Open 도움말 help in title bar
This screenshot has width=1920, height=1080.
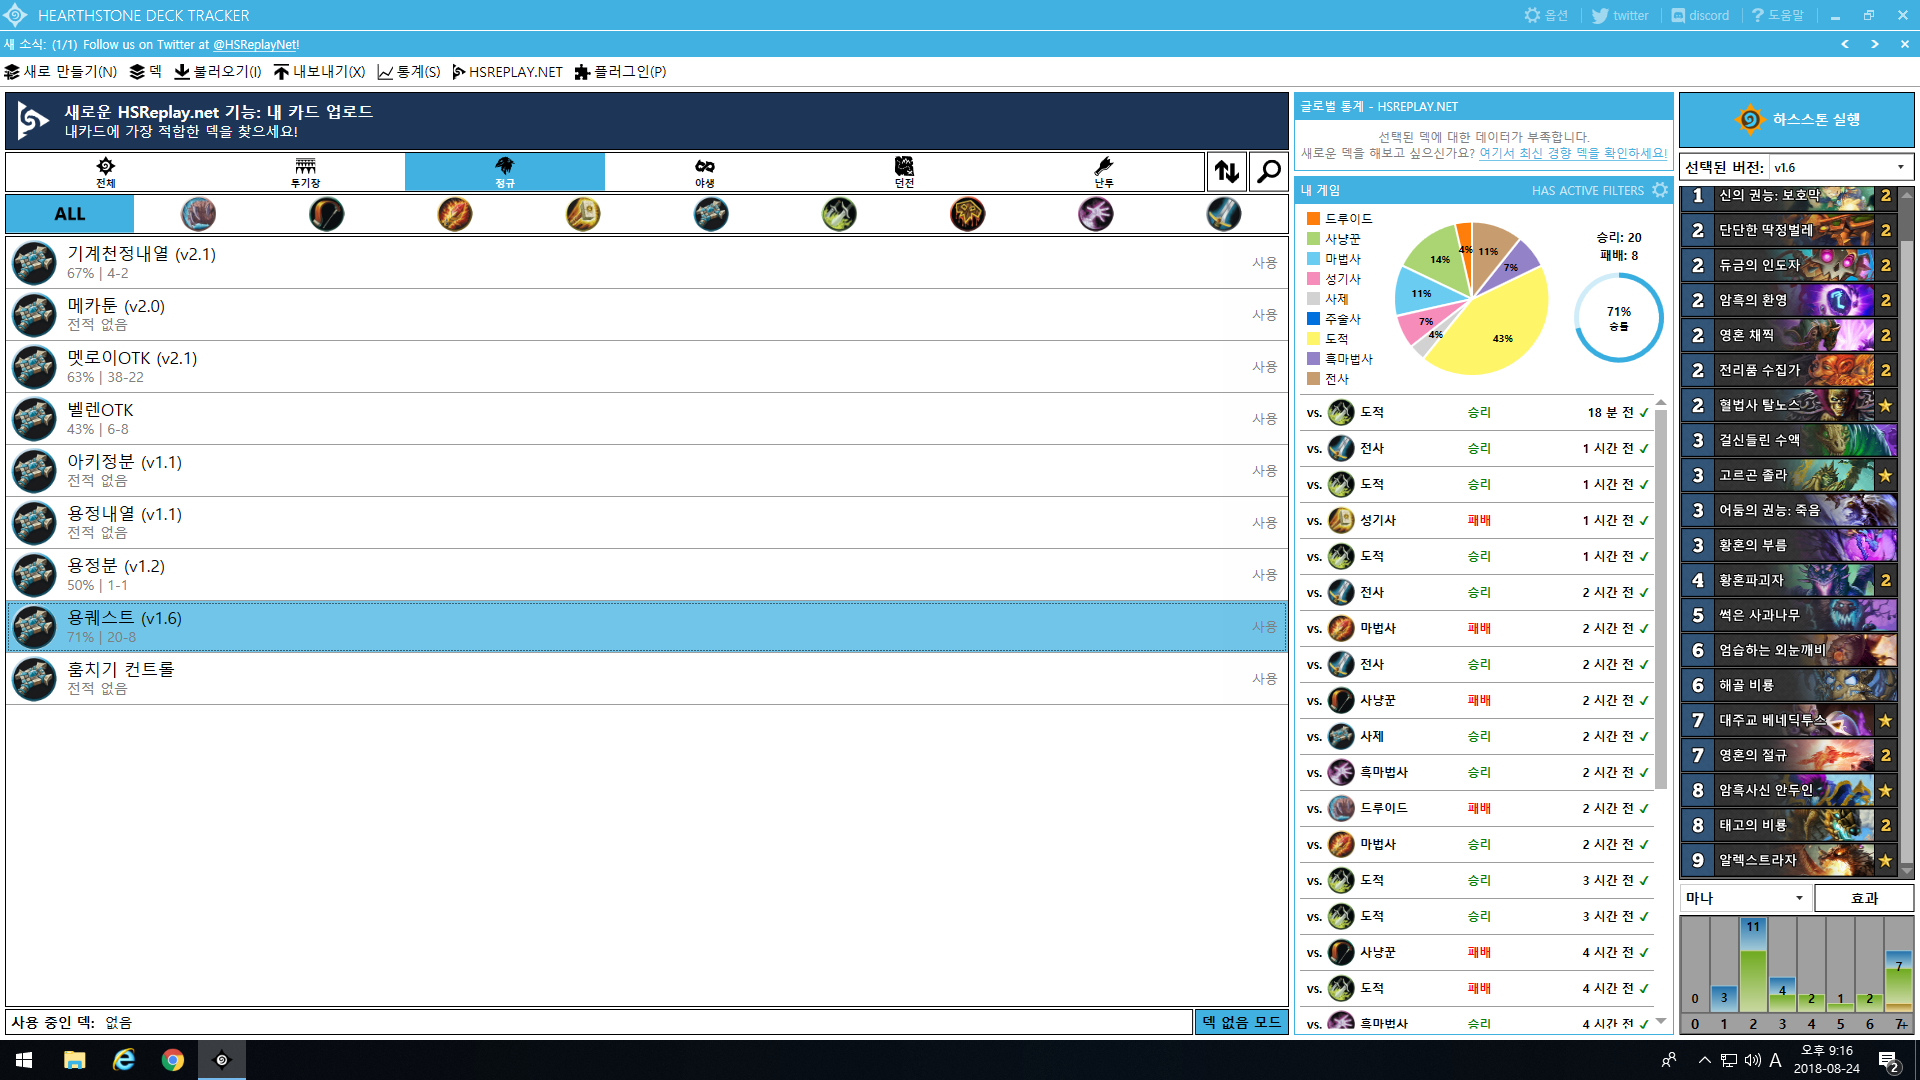[1778, 15]
